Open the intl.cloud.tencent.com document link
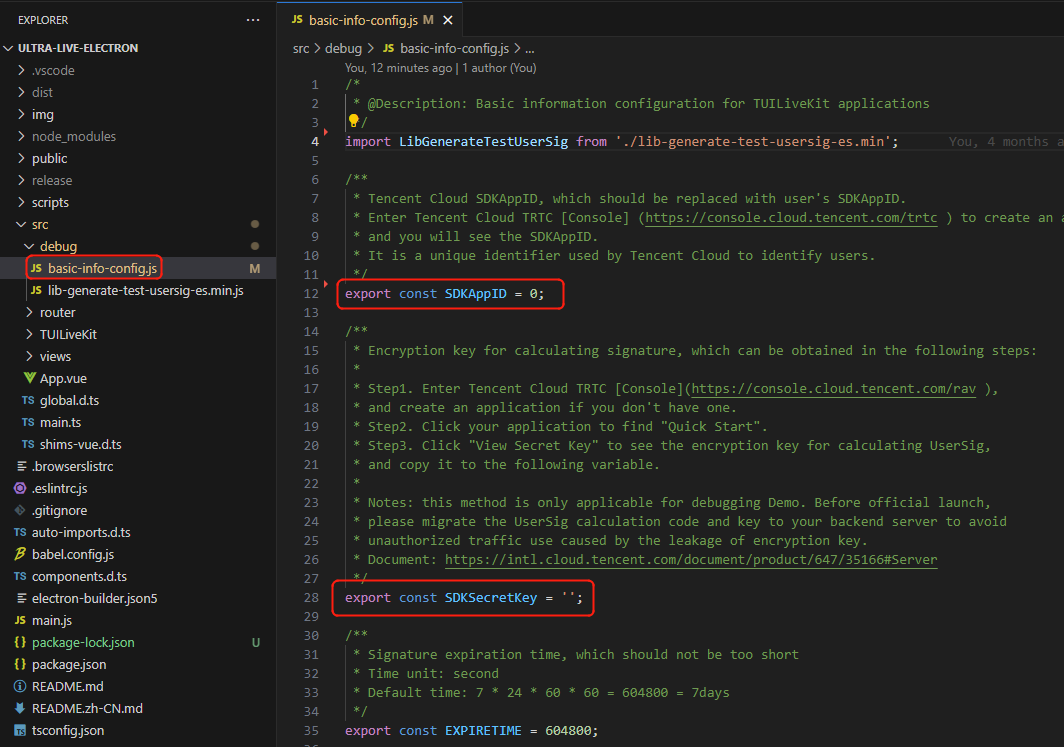The image size is (1064, 747). point(691,559)
